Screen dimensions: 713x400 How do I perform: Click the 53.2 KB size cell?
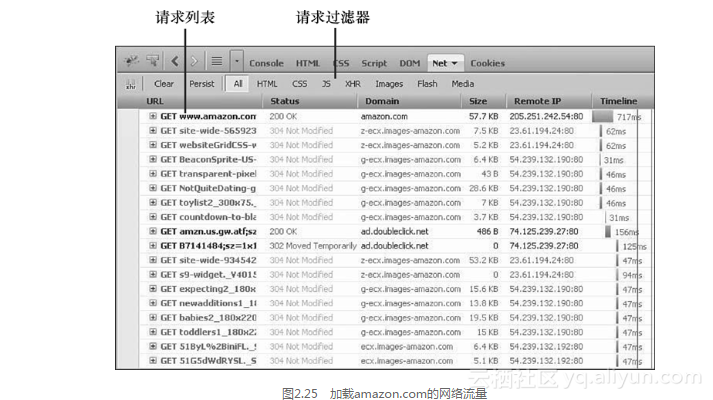click(x=483, y=260)
